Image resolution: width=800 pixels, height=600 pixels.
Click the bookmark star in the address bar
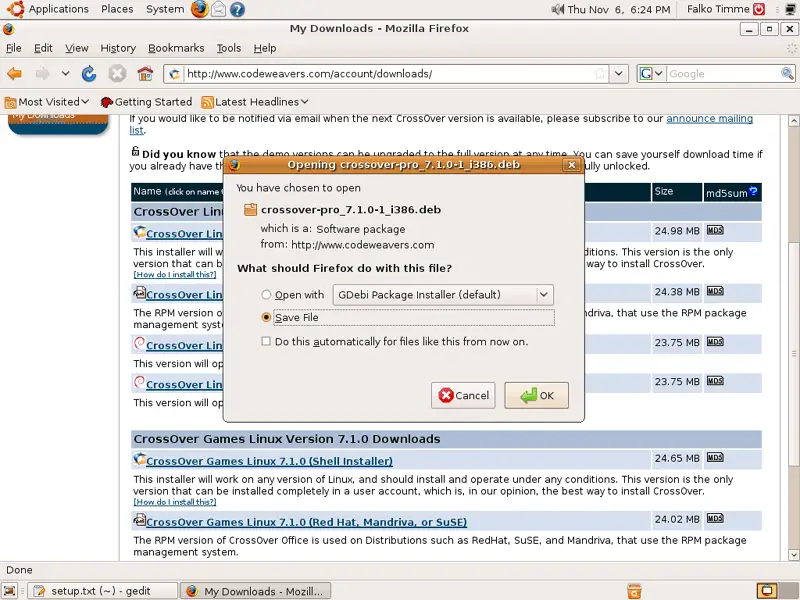click(600, 73)
